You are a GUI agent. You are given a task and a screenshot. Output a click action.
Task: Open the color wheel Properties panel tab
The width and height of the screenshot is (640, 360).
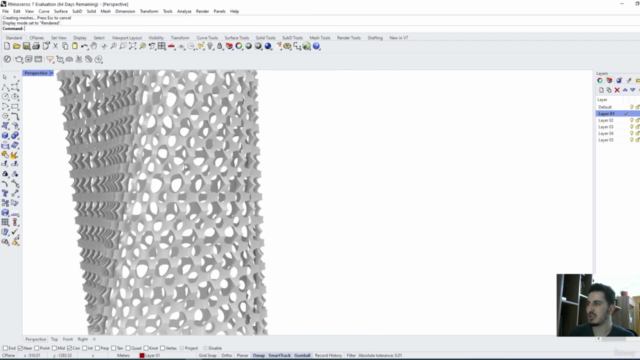pos(600,80)
